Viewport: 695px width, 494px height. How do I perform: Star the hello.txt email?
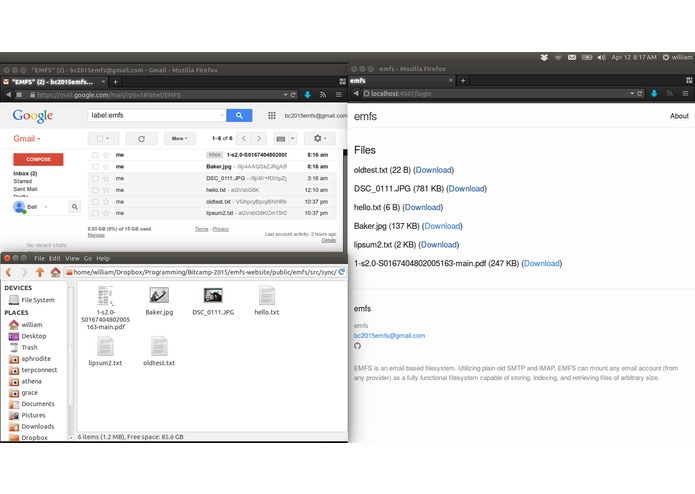tap(106, 190)
